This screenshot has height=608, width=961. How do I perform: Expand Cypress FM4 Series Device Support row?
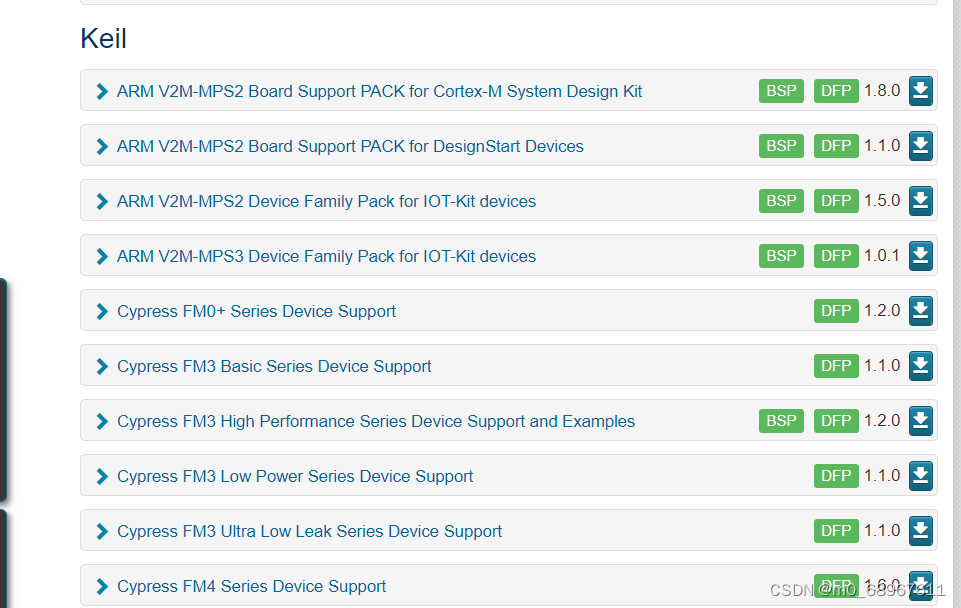[102, 587]
